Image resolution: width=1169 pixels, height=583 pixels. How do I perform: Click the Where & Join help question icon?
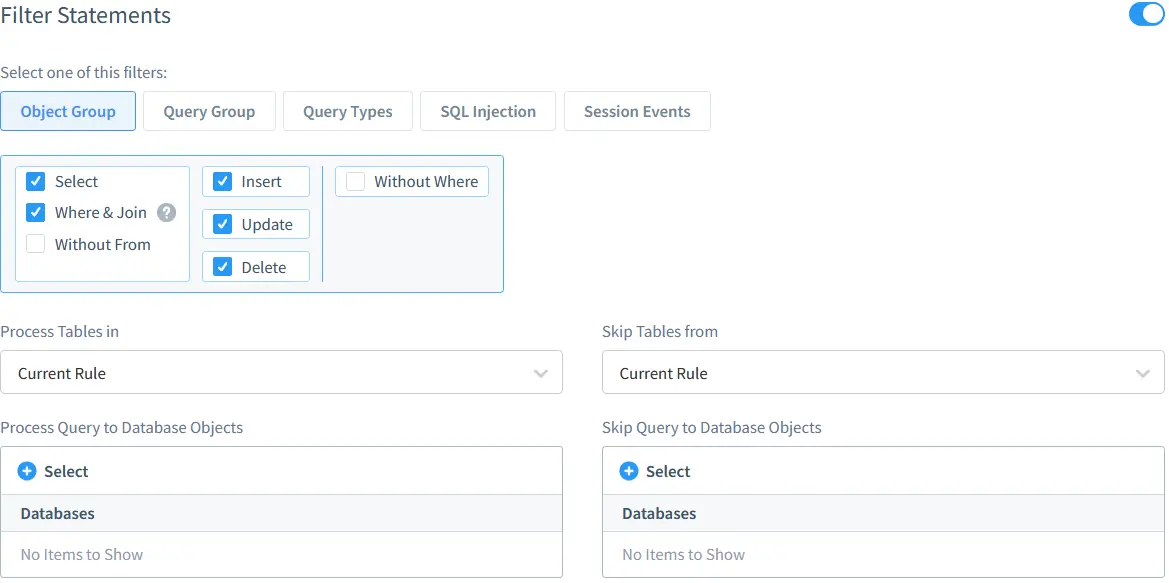[167, 212]
